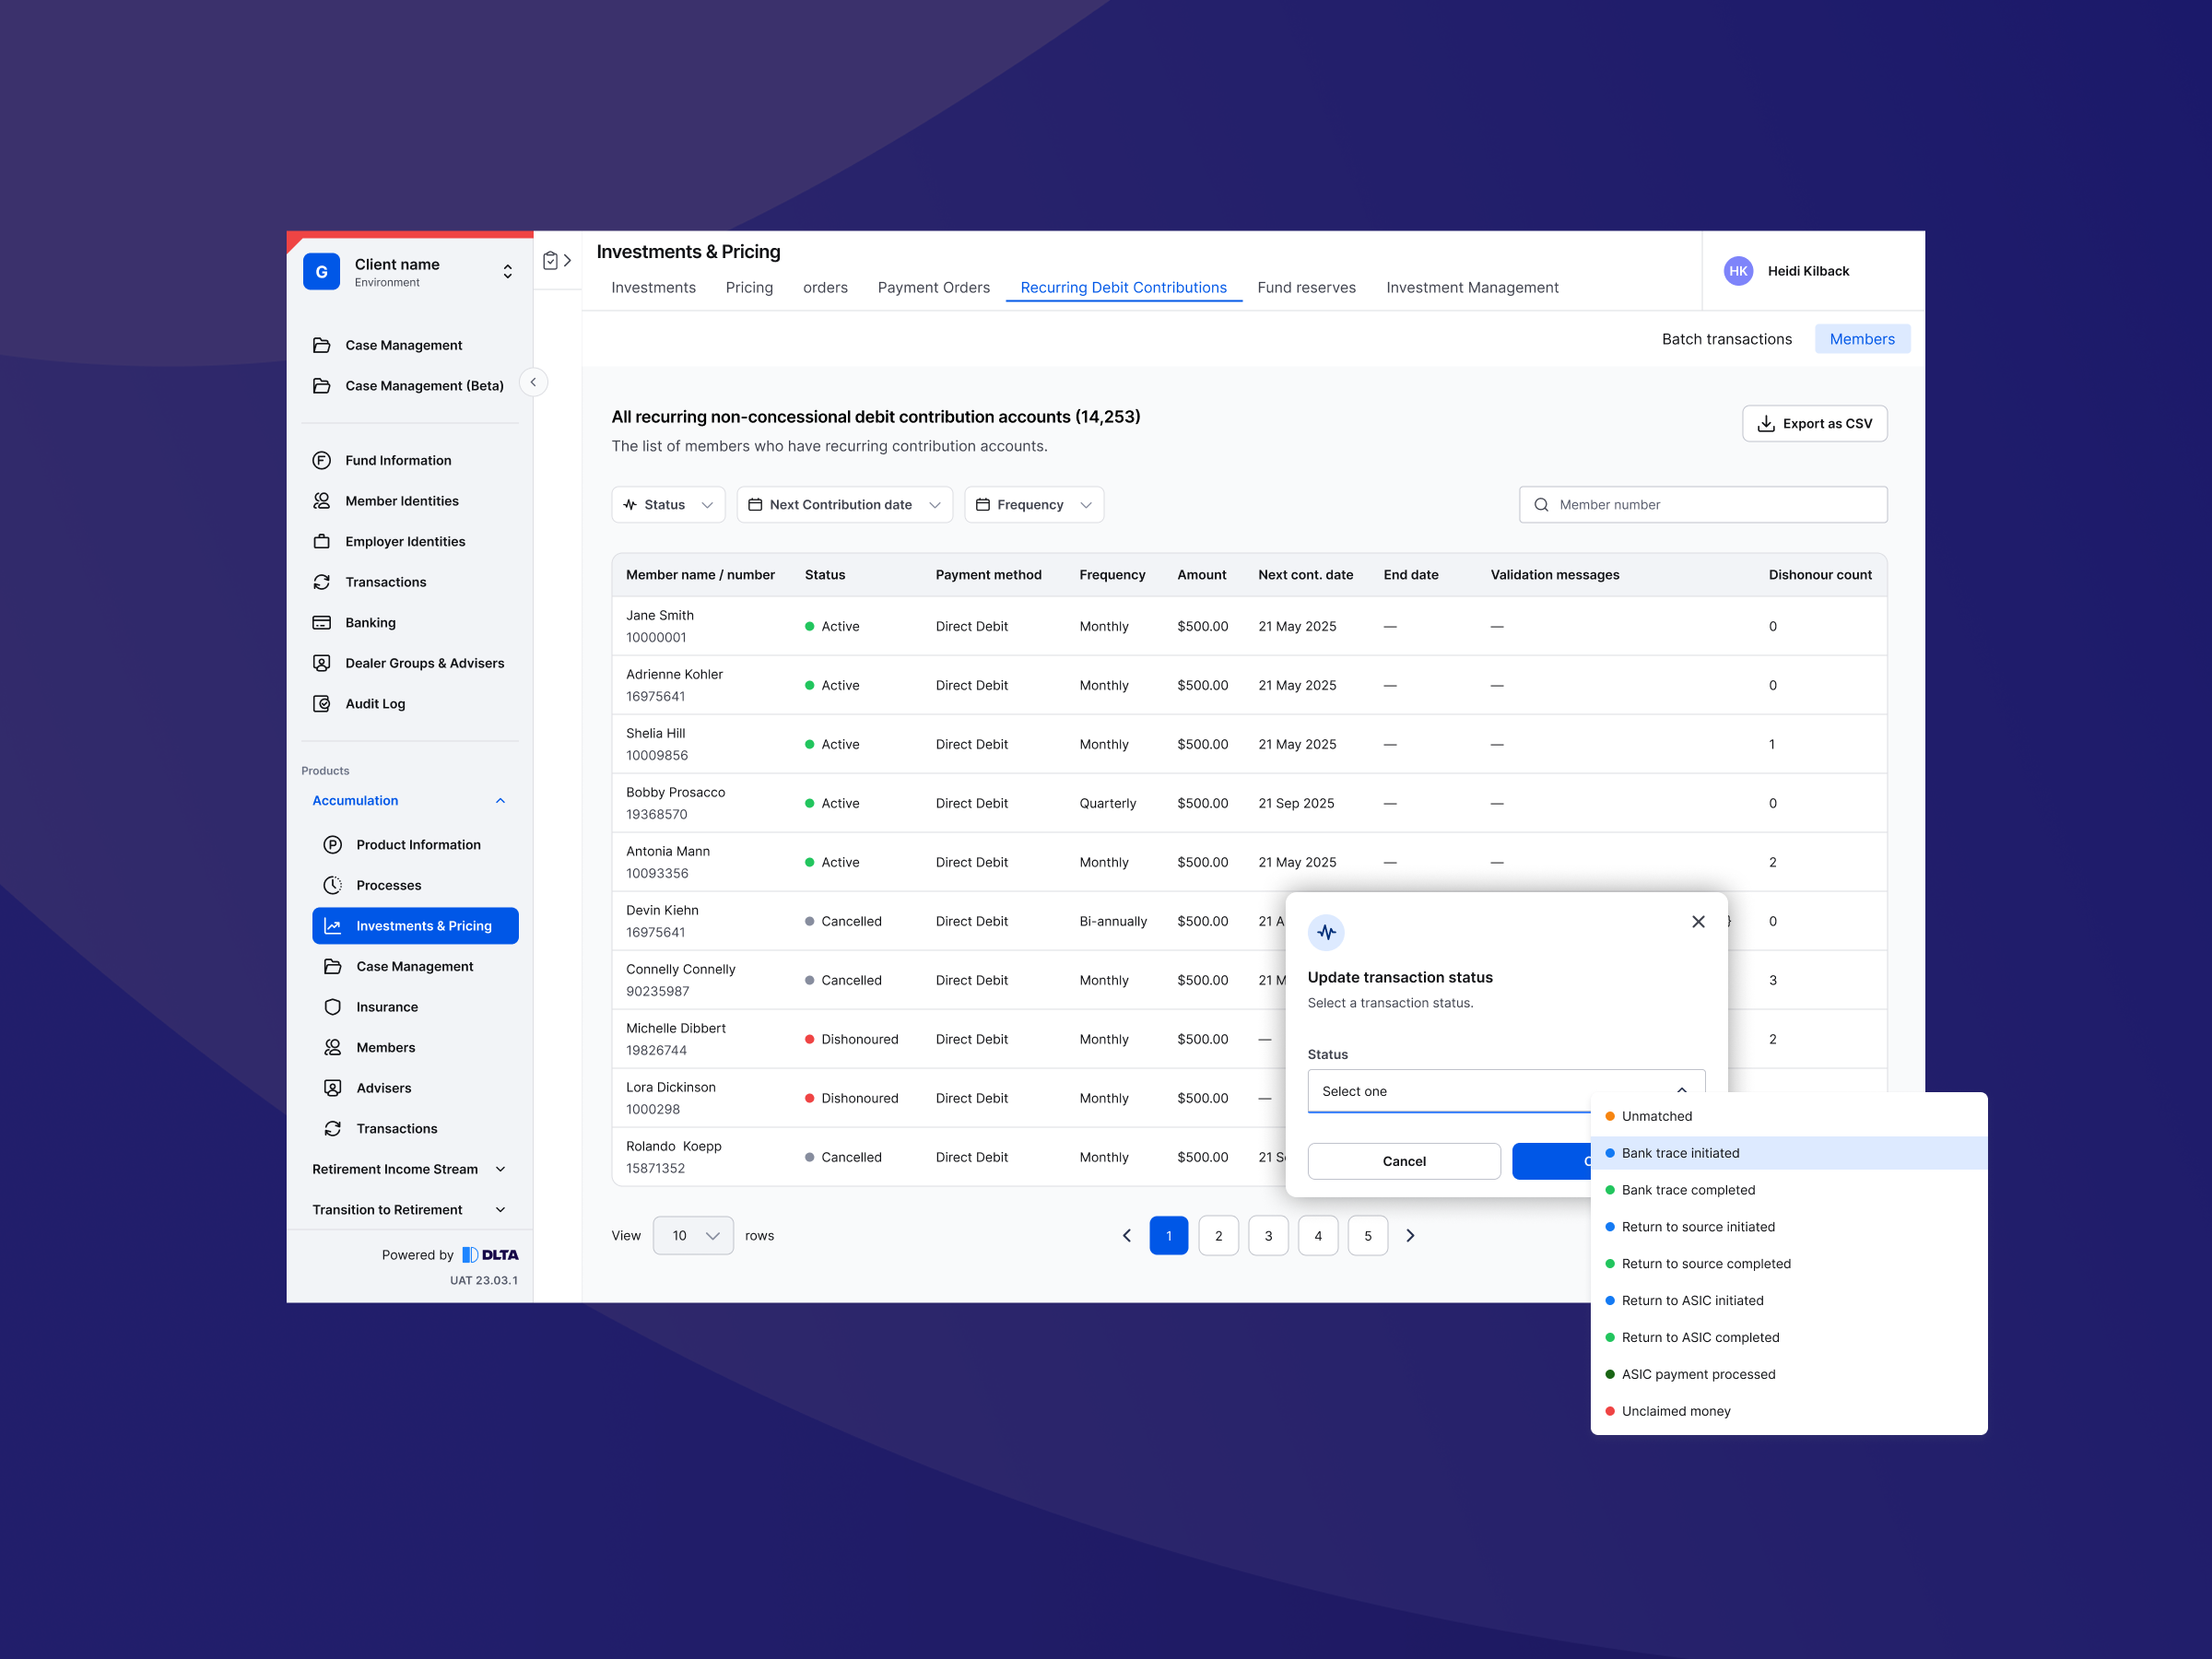The image size is (2212, 1659).
Task: Click the Member number search field
Action: pyautogui.click(x=1702, y=505)
